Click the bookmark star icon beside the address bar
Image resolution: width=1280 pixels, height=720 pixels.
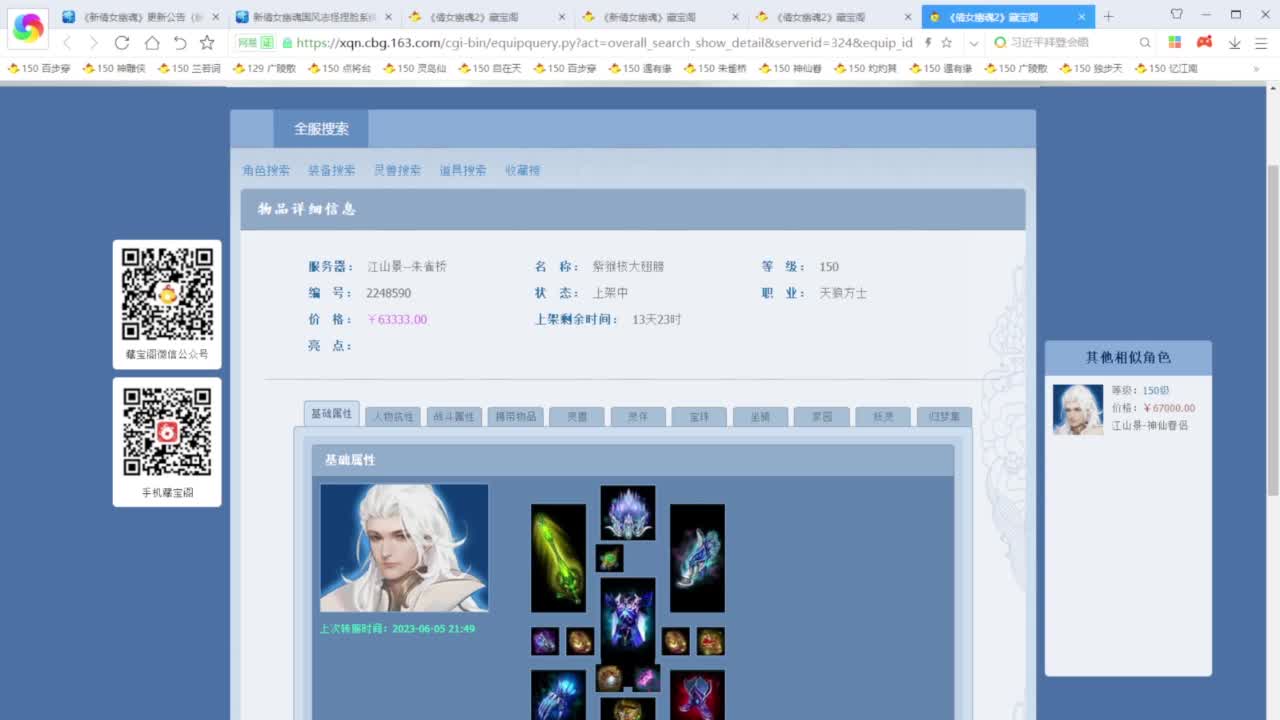tap(947, 42)
